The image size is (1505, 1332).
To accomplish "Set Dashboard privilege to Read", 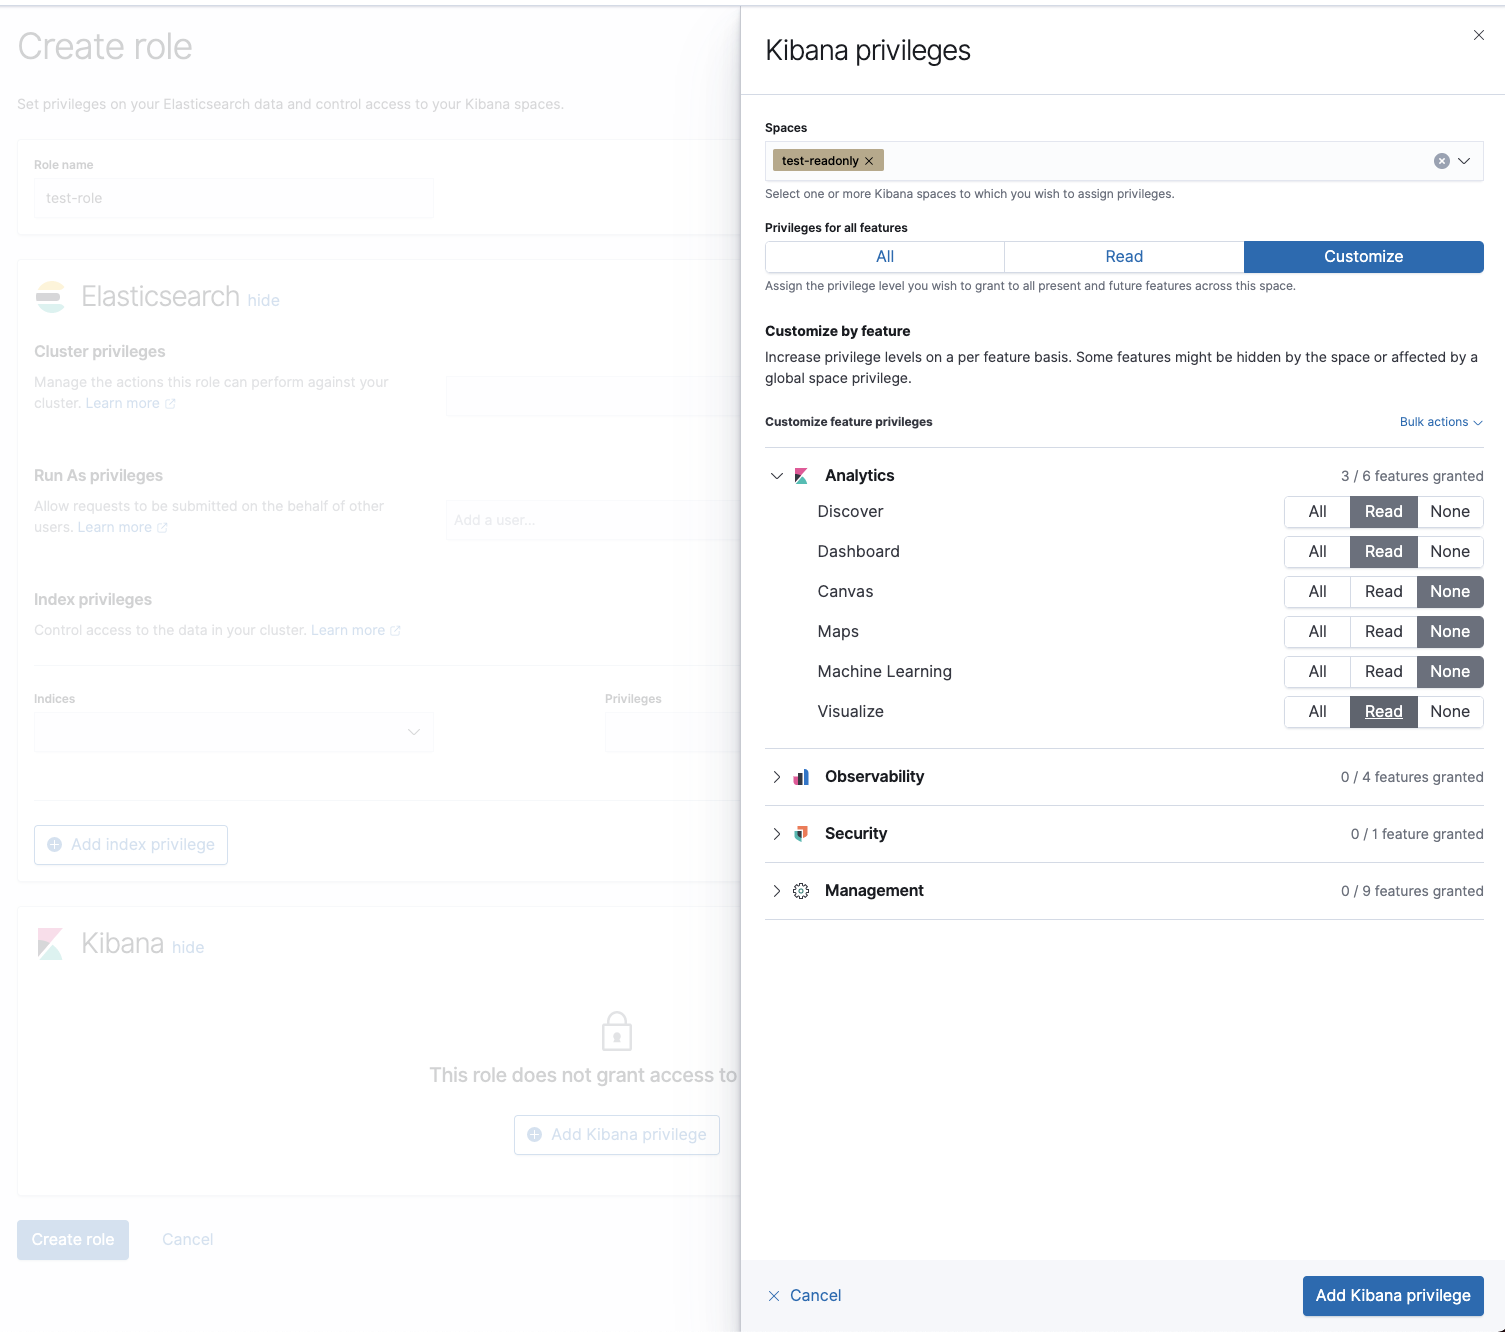I will [x=1384, y=552].
